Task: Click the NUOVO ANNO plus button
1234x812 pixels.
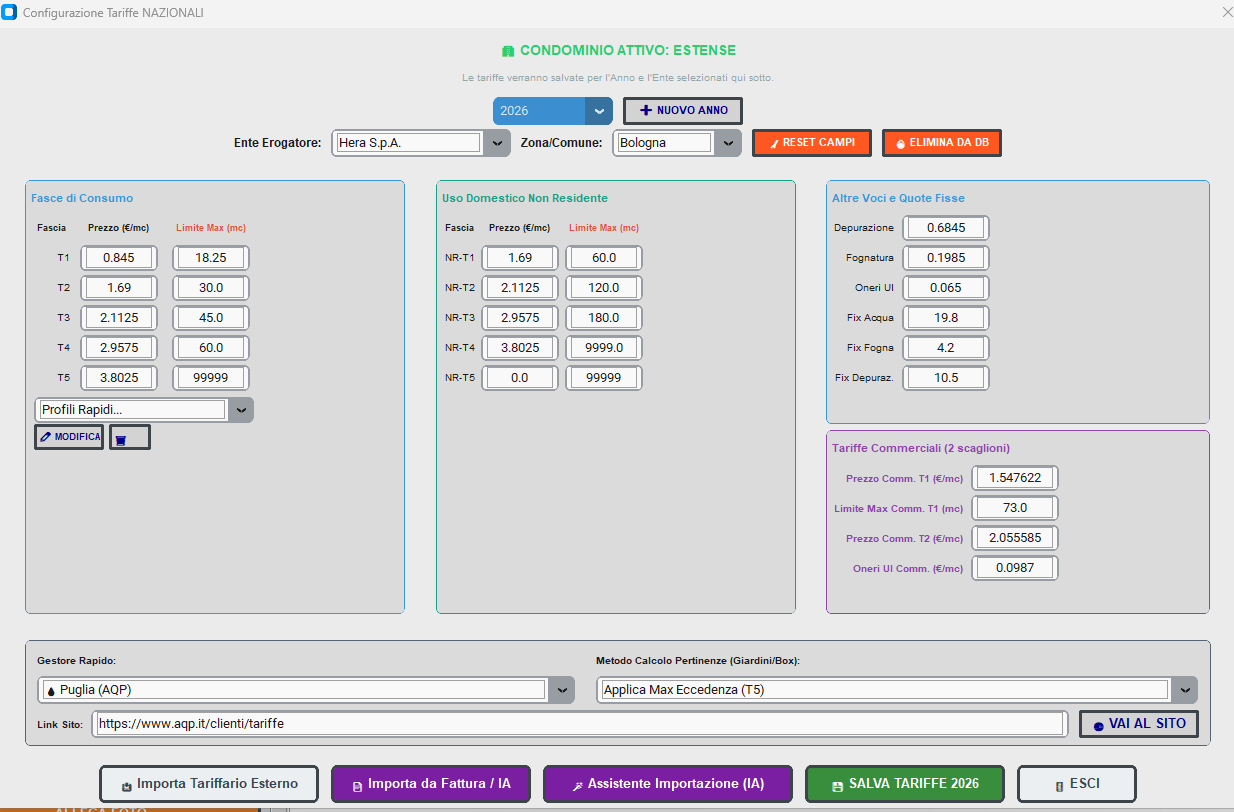Action: (683, 110)
